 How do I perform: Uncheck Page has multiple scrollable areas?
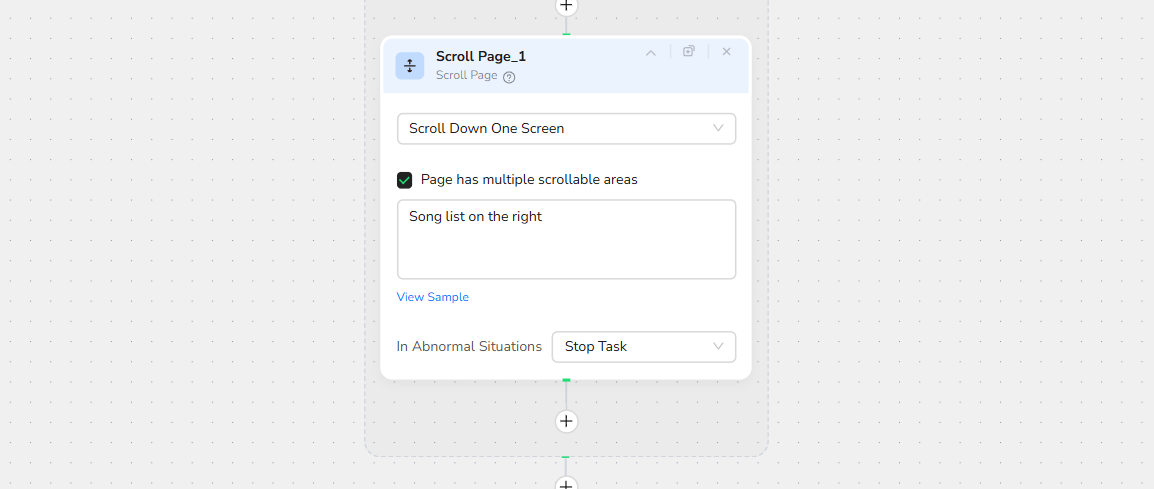(x=405, y=180)
